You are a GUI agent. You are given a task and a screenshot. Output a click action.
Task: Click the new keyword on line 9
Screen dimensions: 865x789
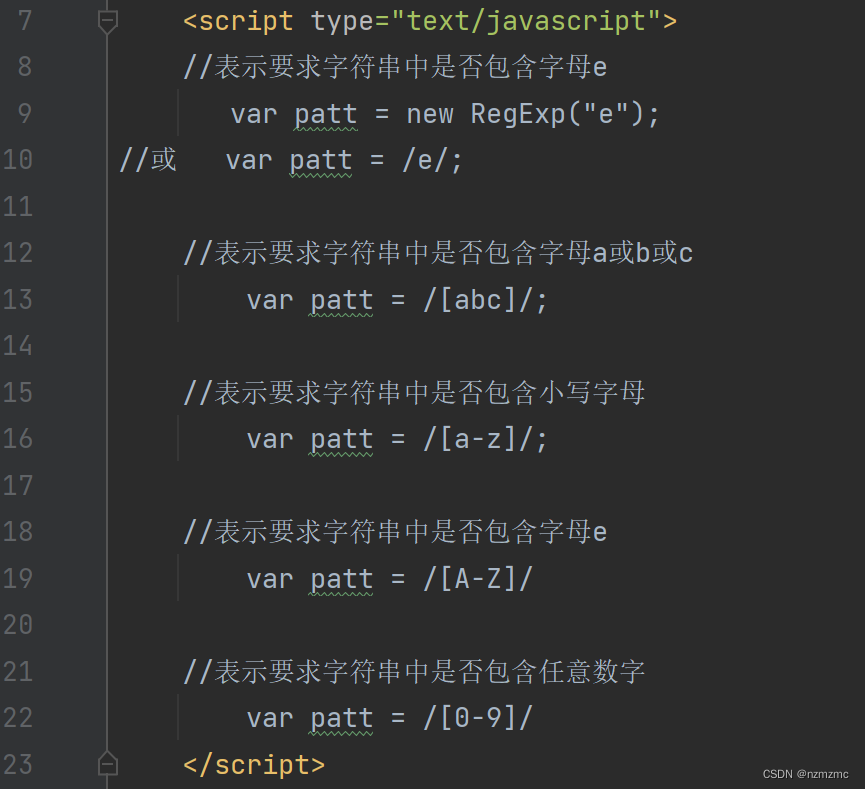click(430, 115)
